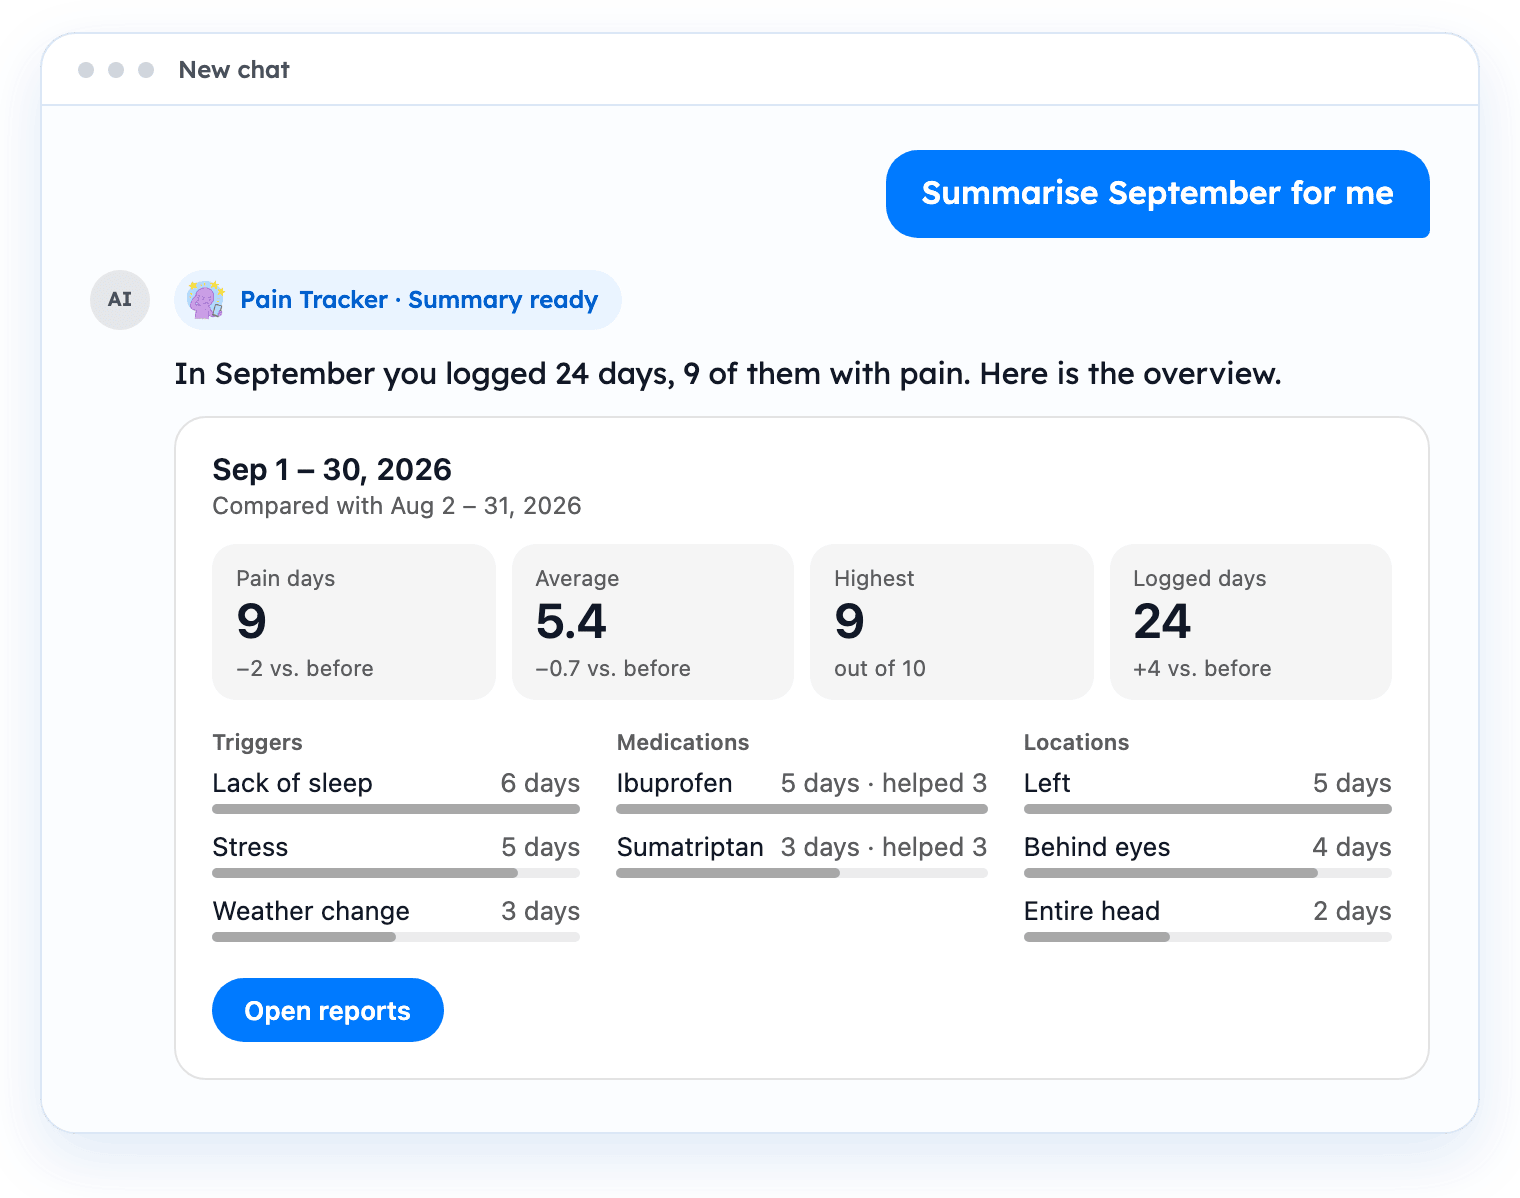Screen dimensions: 1520x1198
Task: Click the −0.7 vs. before text
Action: (613, 668)
